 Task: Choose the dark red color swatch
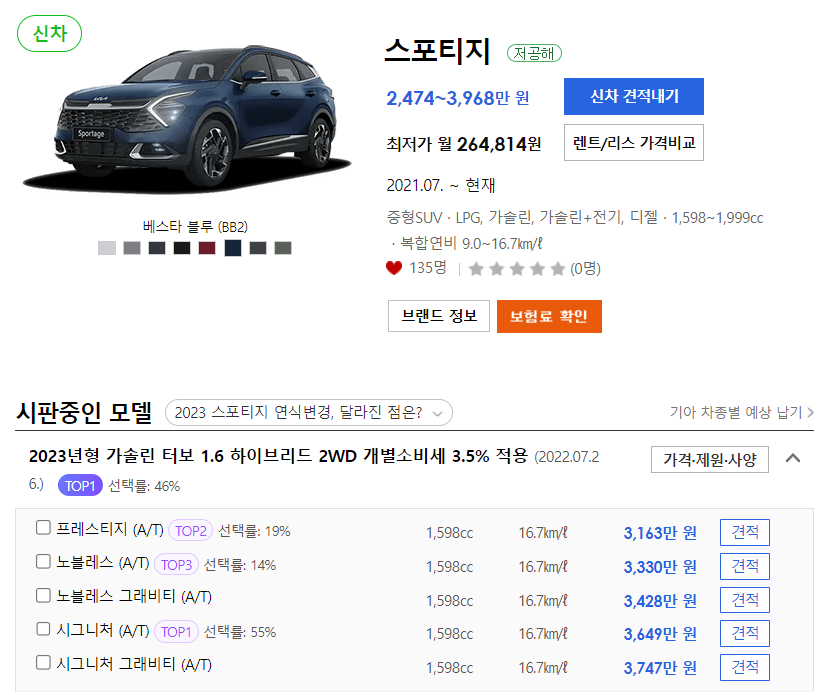[207, 248]
